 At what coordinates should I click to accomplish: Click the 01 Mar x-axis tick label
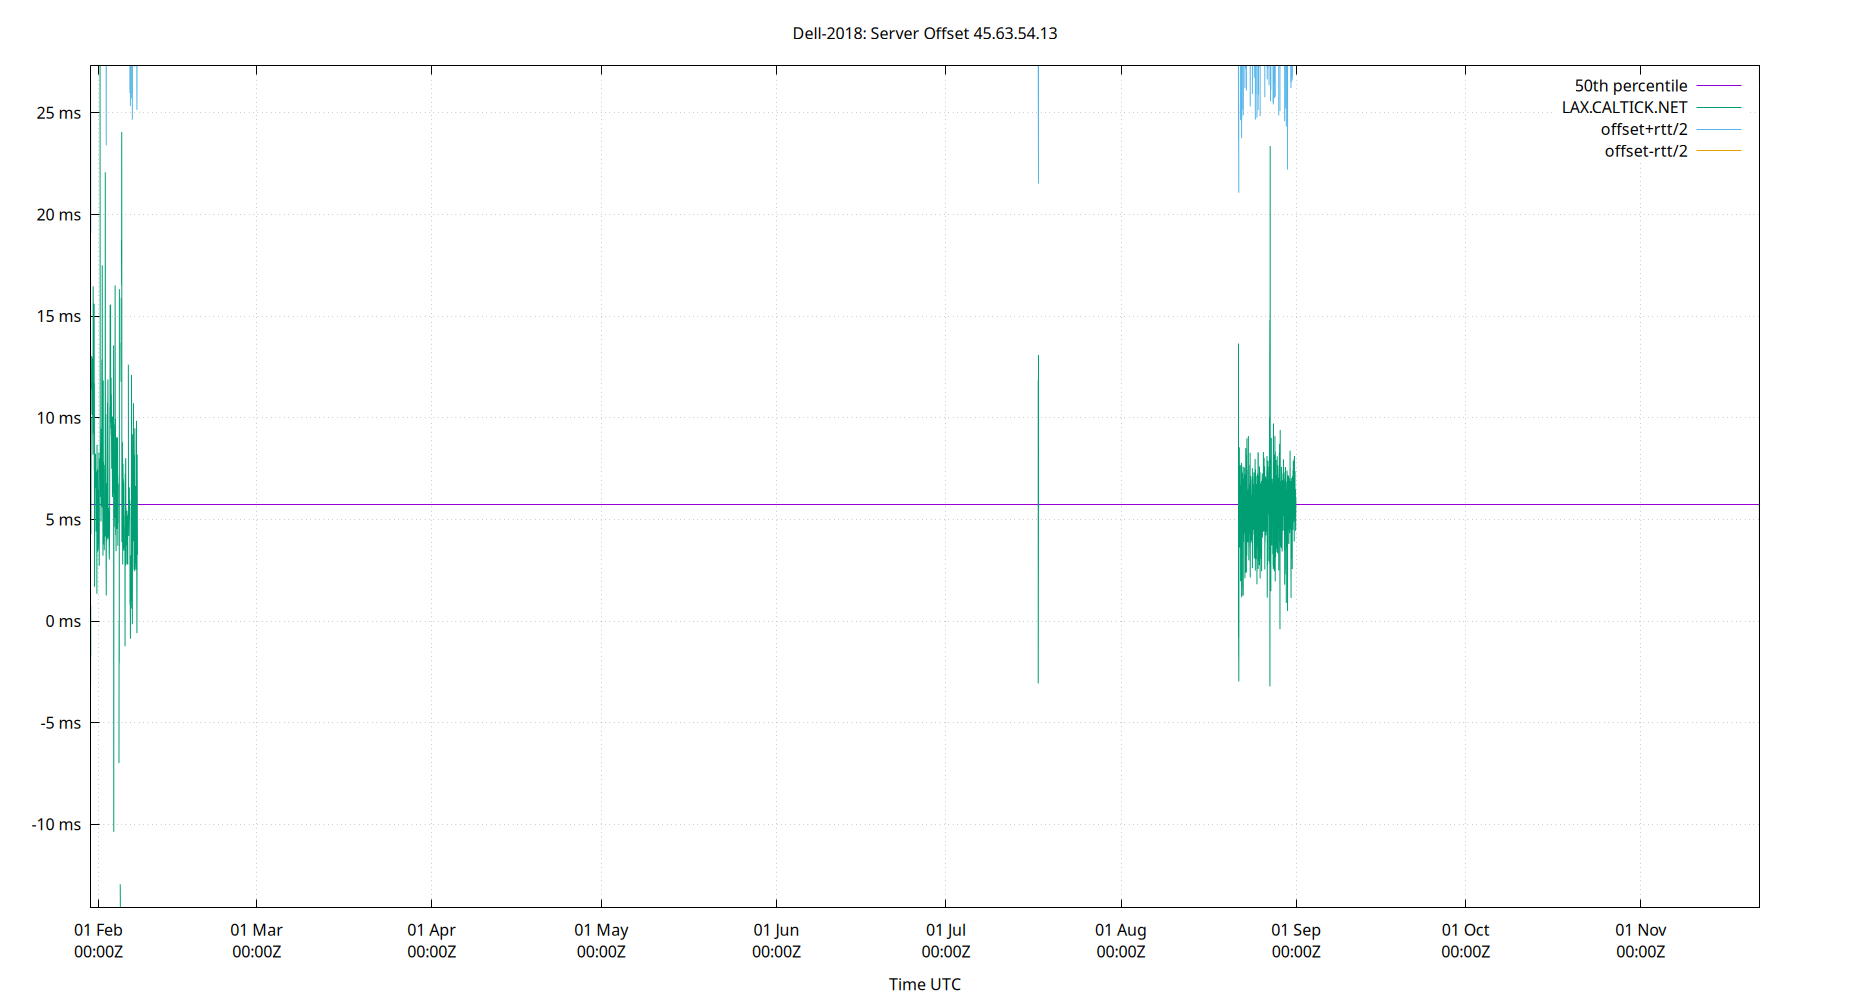click(x=256, y=940)
